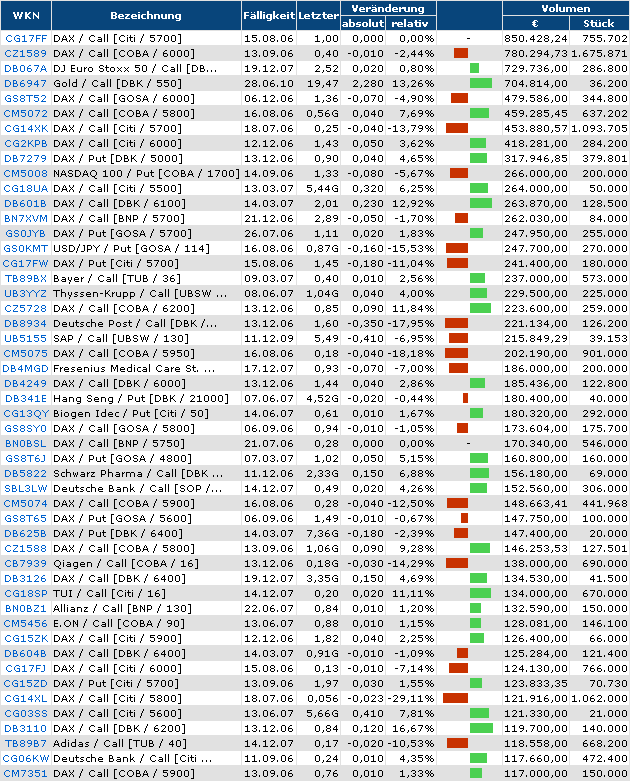
Task: Click the Letzter column header
Action: coord(318,15)
